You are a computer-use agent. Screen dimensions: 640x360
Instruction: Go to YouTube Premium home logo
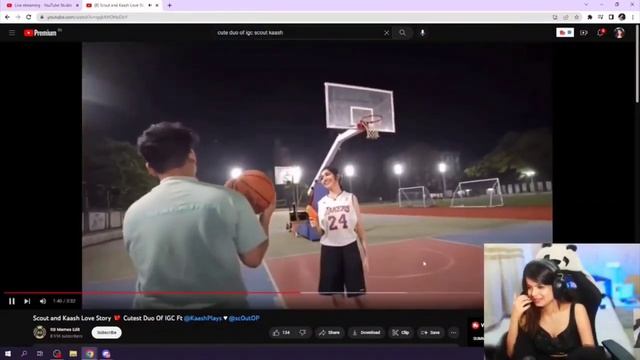click(x=40, y=33)
